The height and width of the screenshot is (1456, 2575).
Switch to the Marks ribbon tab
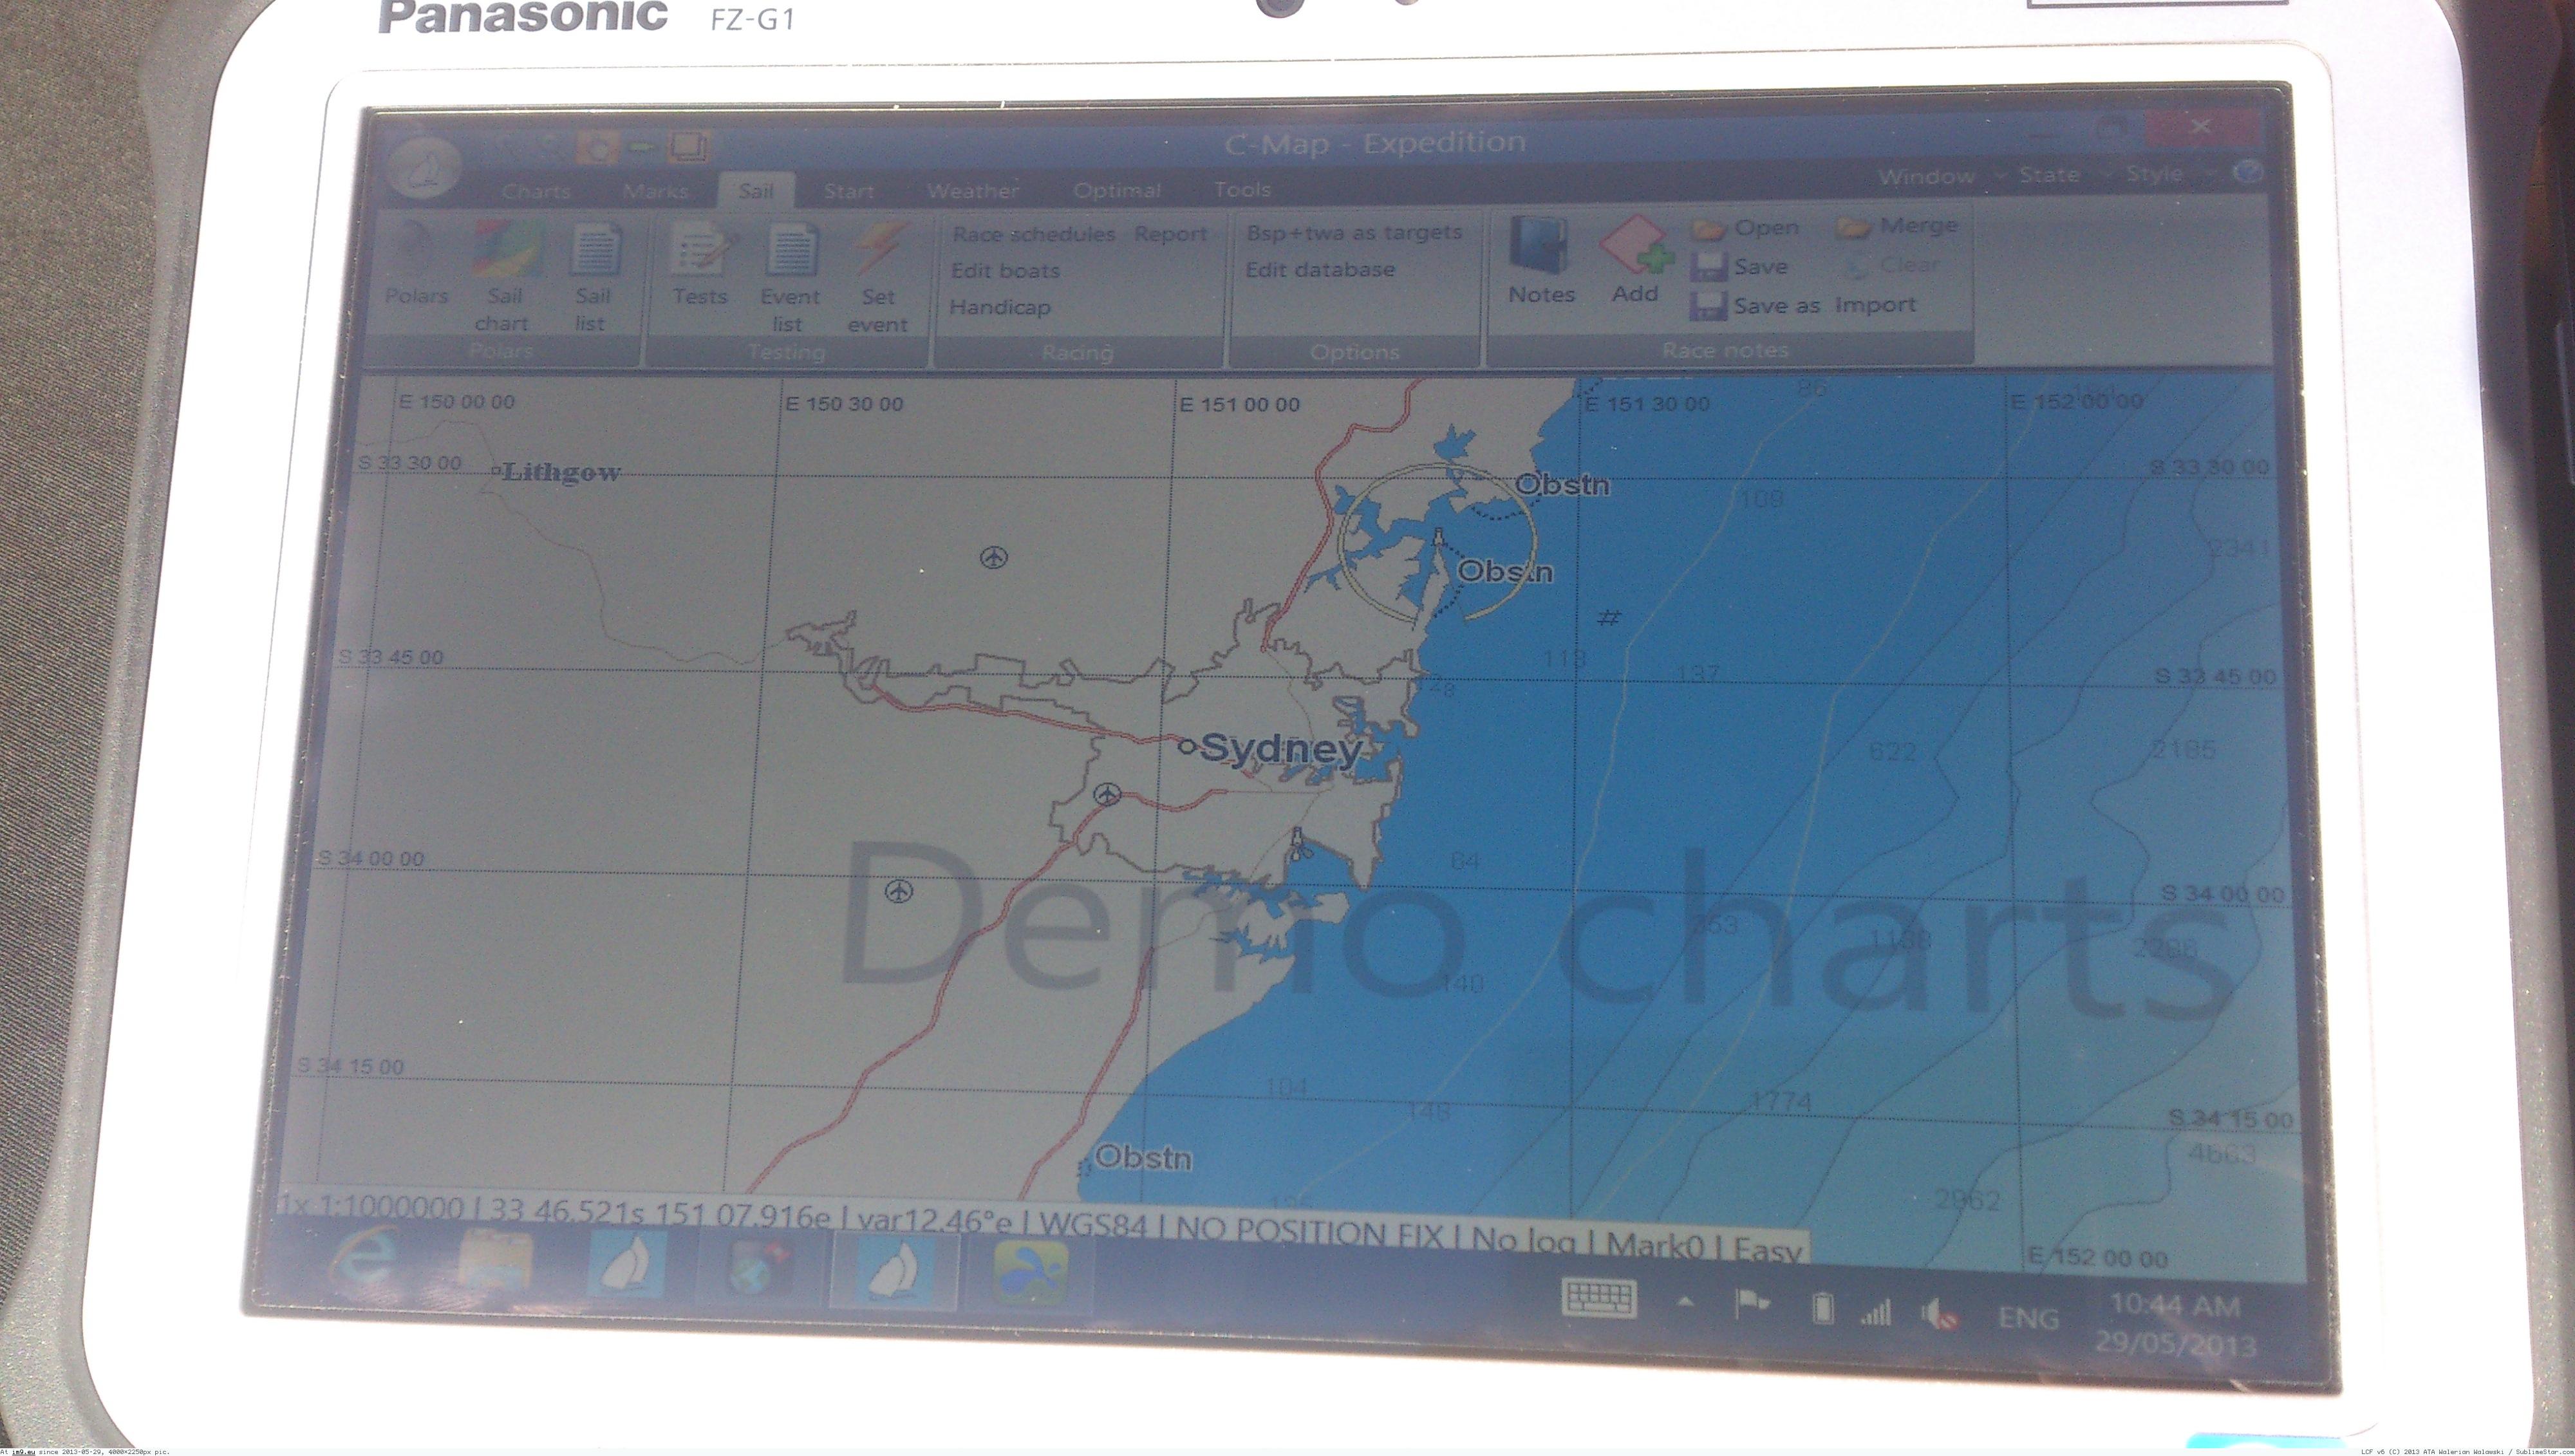tap(655, 191)
